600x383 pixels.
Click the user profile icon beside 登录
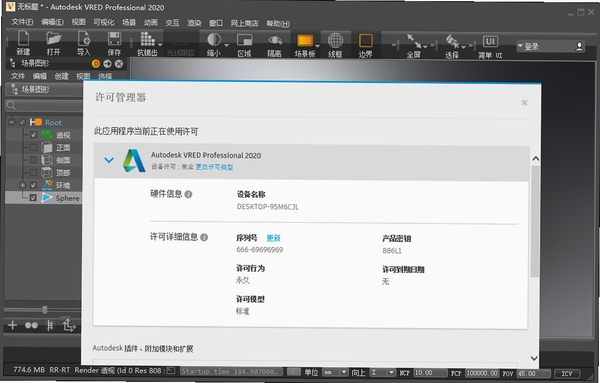coord(579,46)
